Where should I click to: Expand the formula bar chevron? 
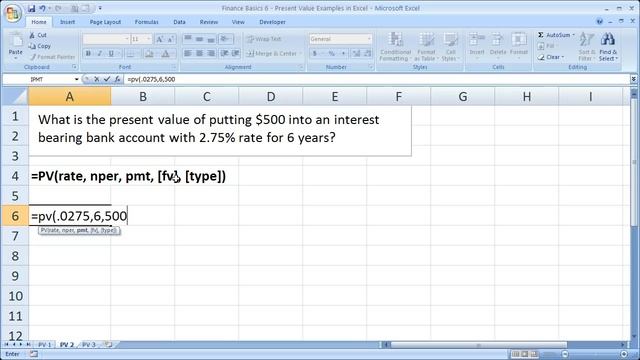(633, 79)
